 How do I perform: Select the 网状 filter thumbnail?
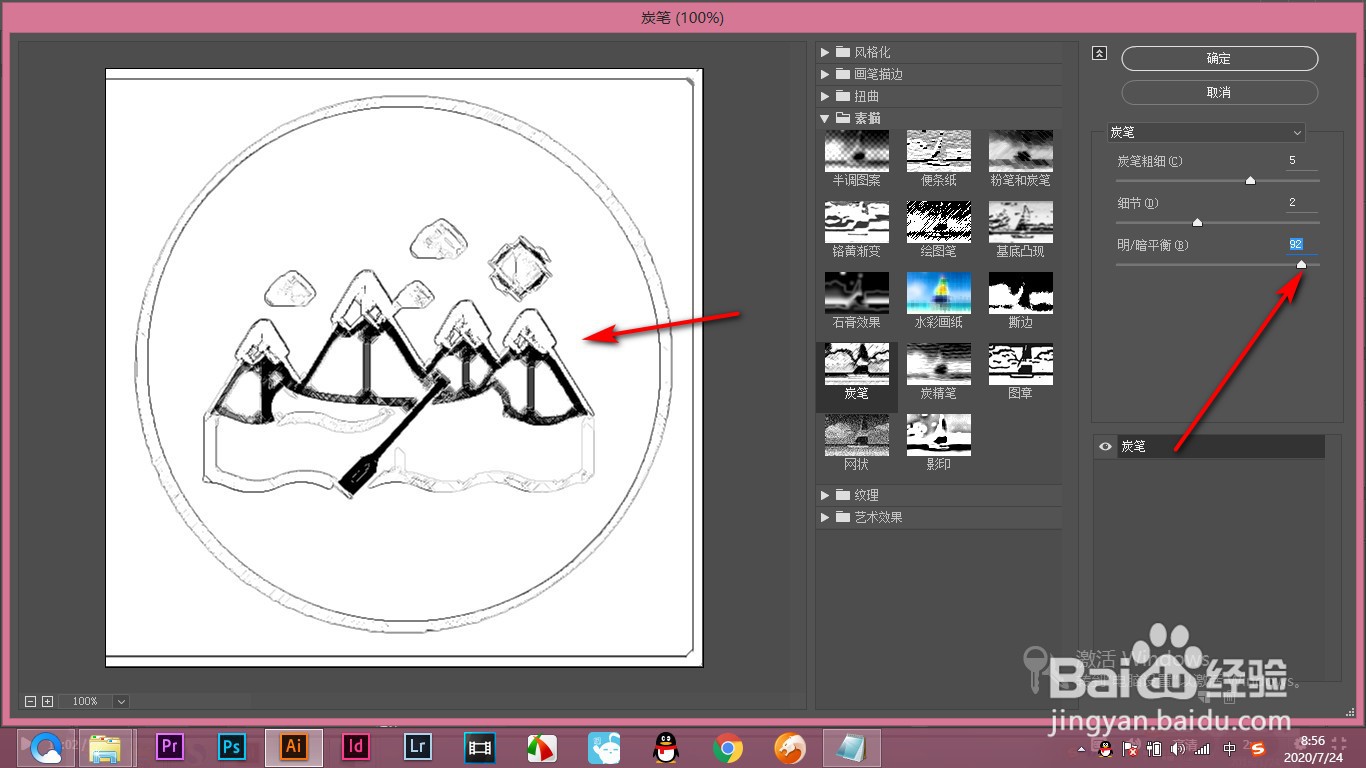coord(856,435)
